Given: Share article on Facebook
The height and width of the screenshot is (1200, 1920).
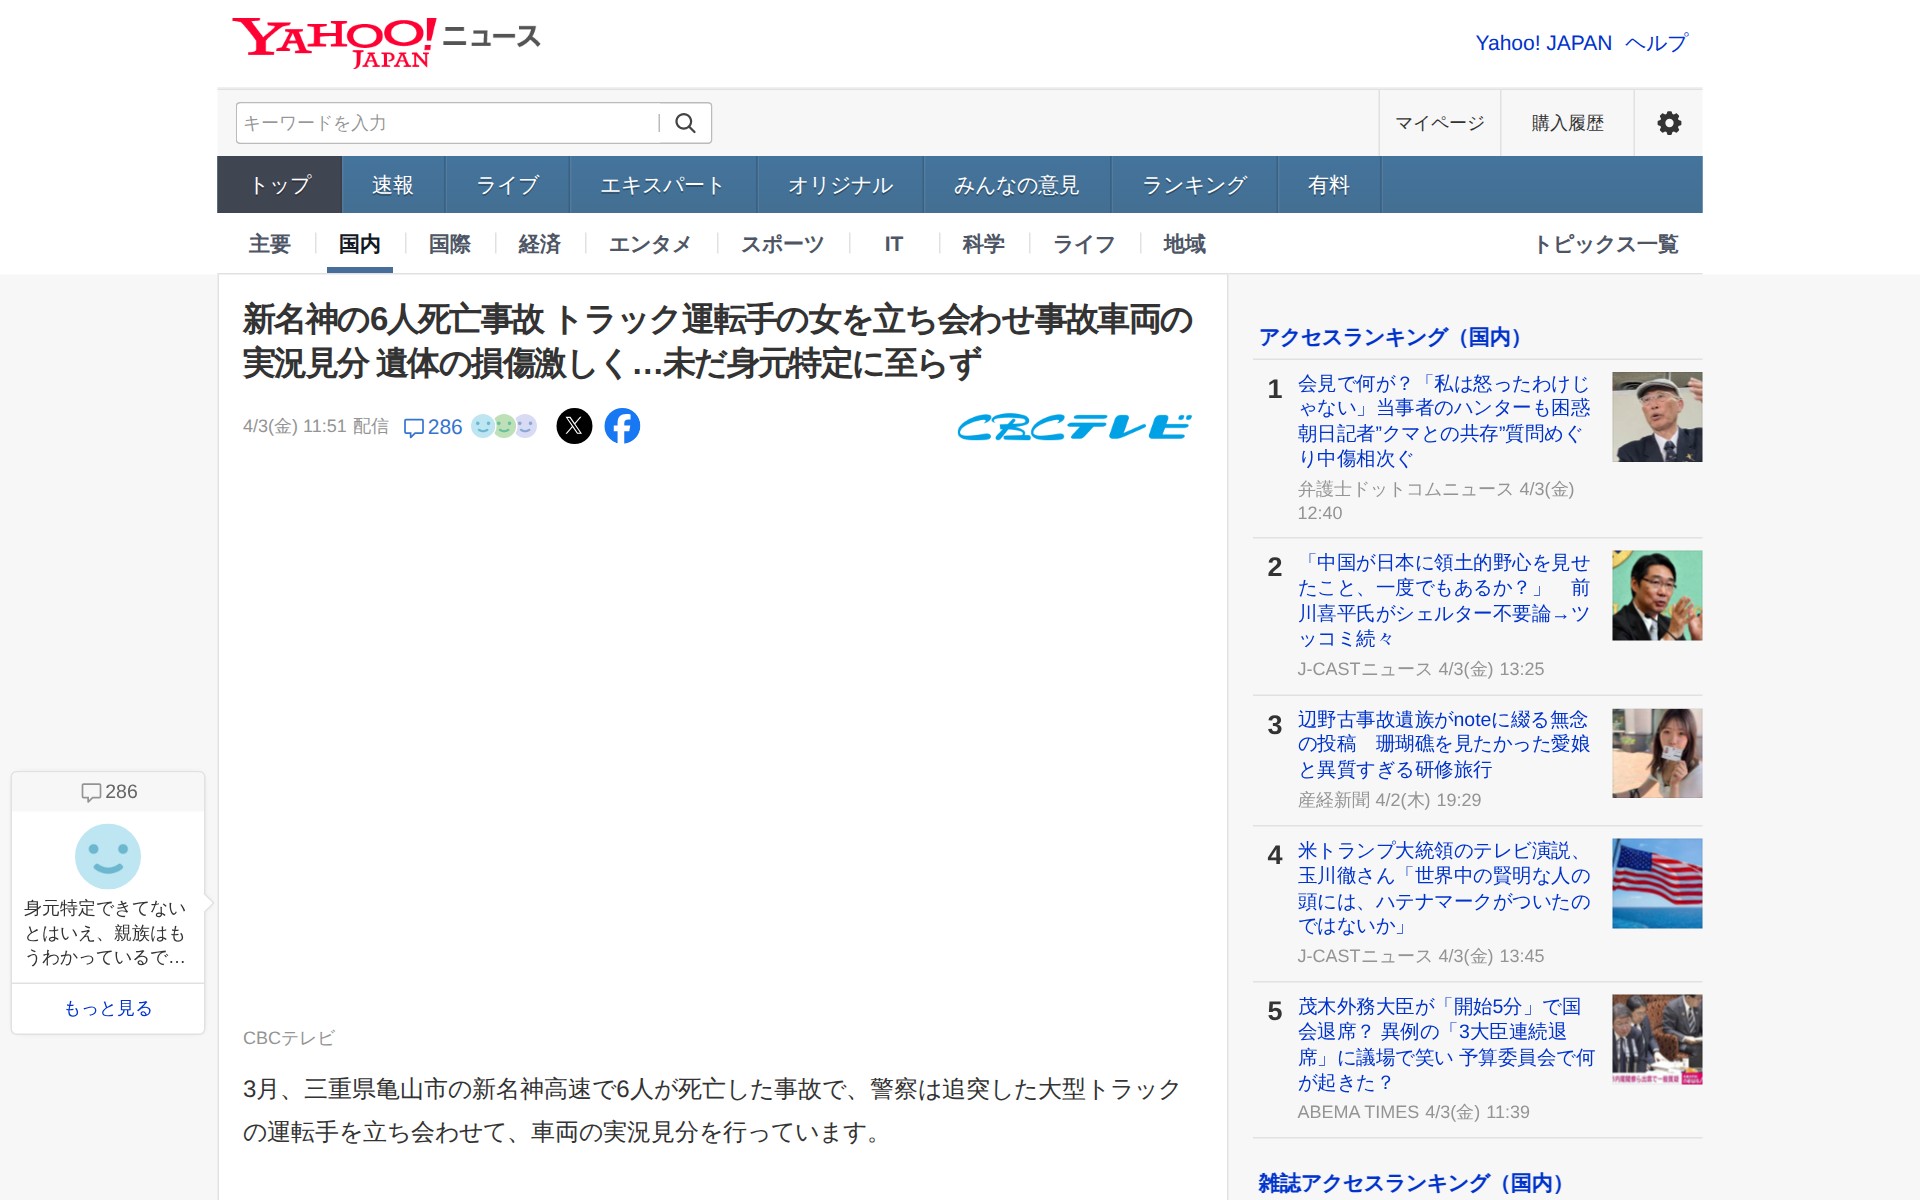Looking at the screenshot, I should click(x=622, y=426).
